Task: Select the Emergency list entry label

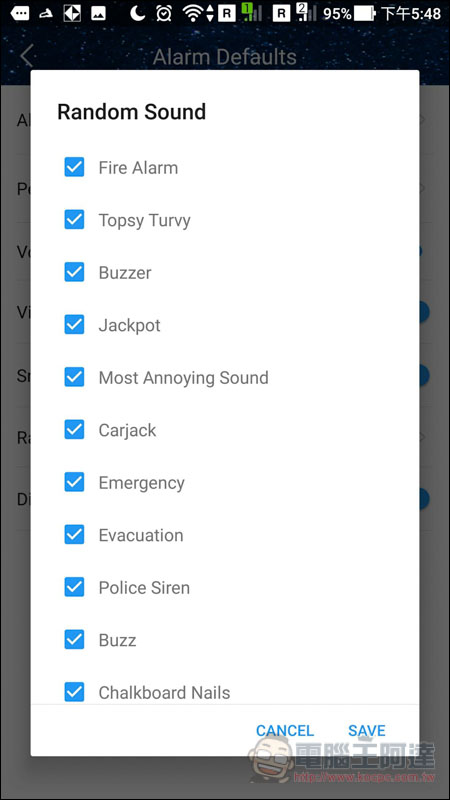Action: click(x=141, y=483)
